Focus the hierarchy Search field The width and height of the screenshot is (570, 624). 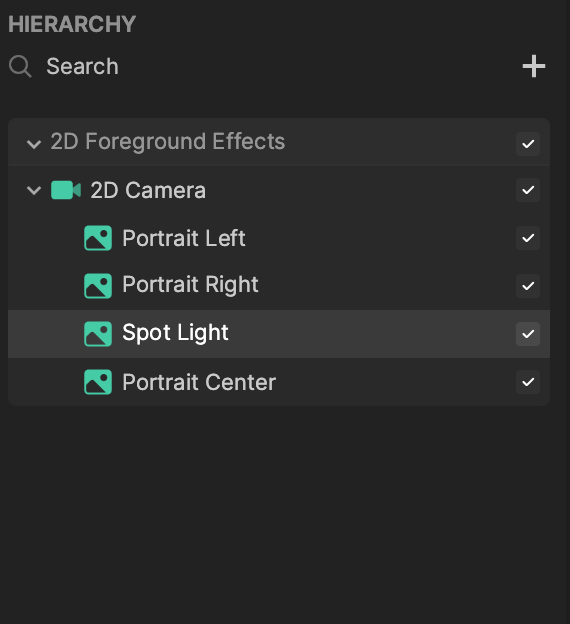pyautogui.click(x=239, y=66)
